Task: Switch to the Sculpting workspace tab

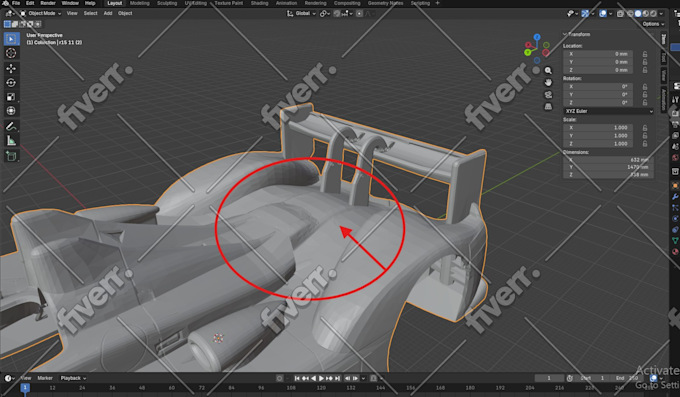Action: coord(167,3)
